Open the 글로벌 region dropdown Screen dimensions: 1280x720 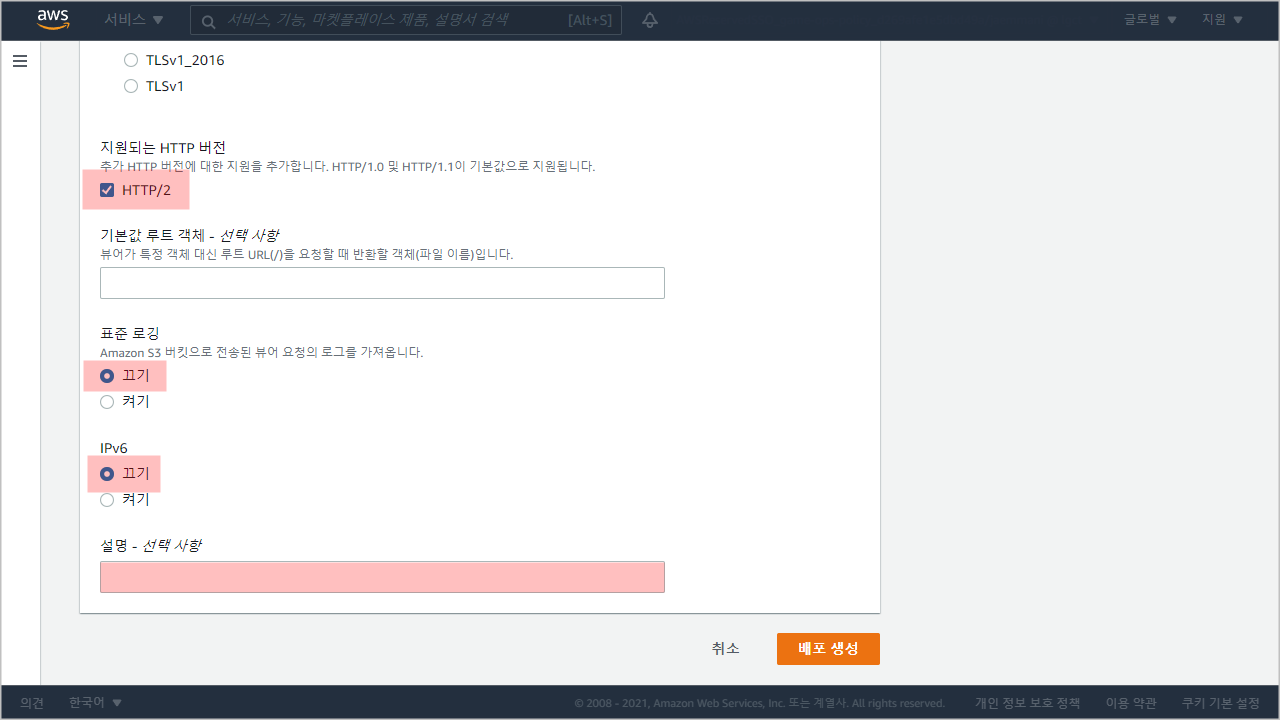(x=1151, y=19)
